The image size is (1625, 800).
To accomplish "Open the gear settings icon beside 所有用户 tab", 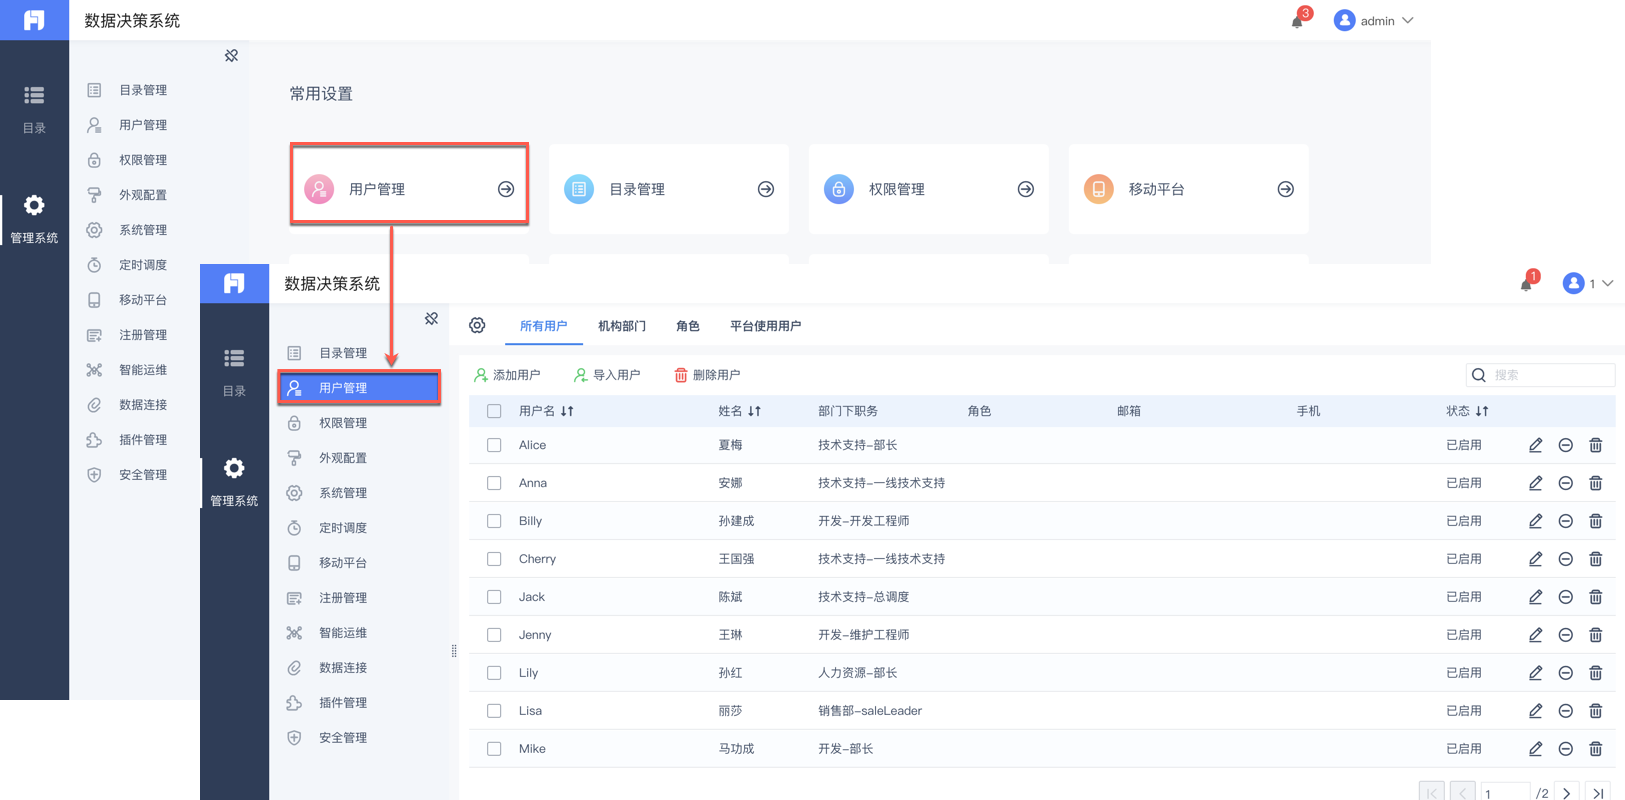I will coord(477,325).
